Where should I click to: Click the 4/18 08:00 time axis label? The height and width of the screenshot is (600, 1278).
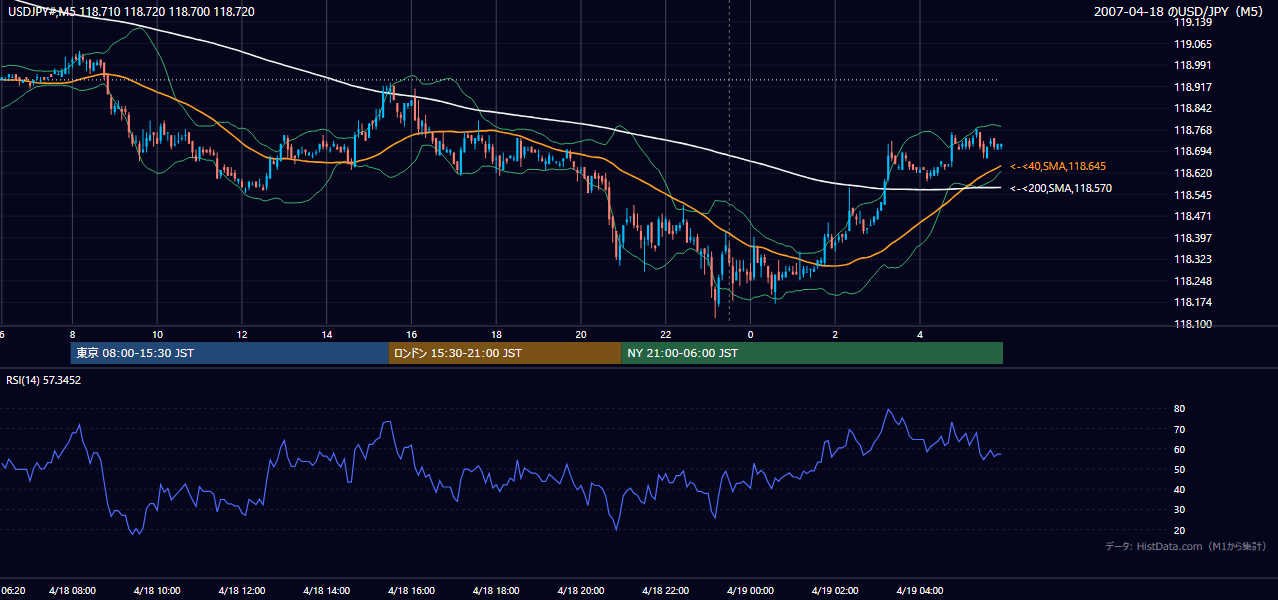coord(75,591)
